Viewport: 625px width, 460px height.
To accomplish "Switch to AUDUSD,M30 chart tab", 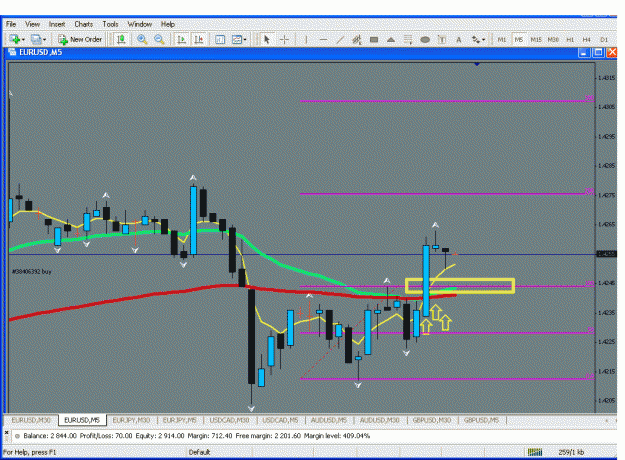I will point(379,420).
